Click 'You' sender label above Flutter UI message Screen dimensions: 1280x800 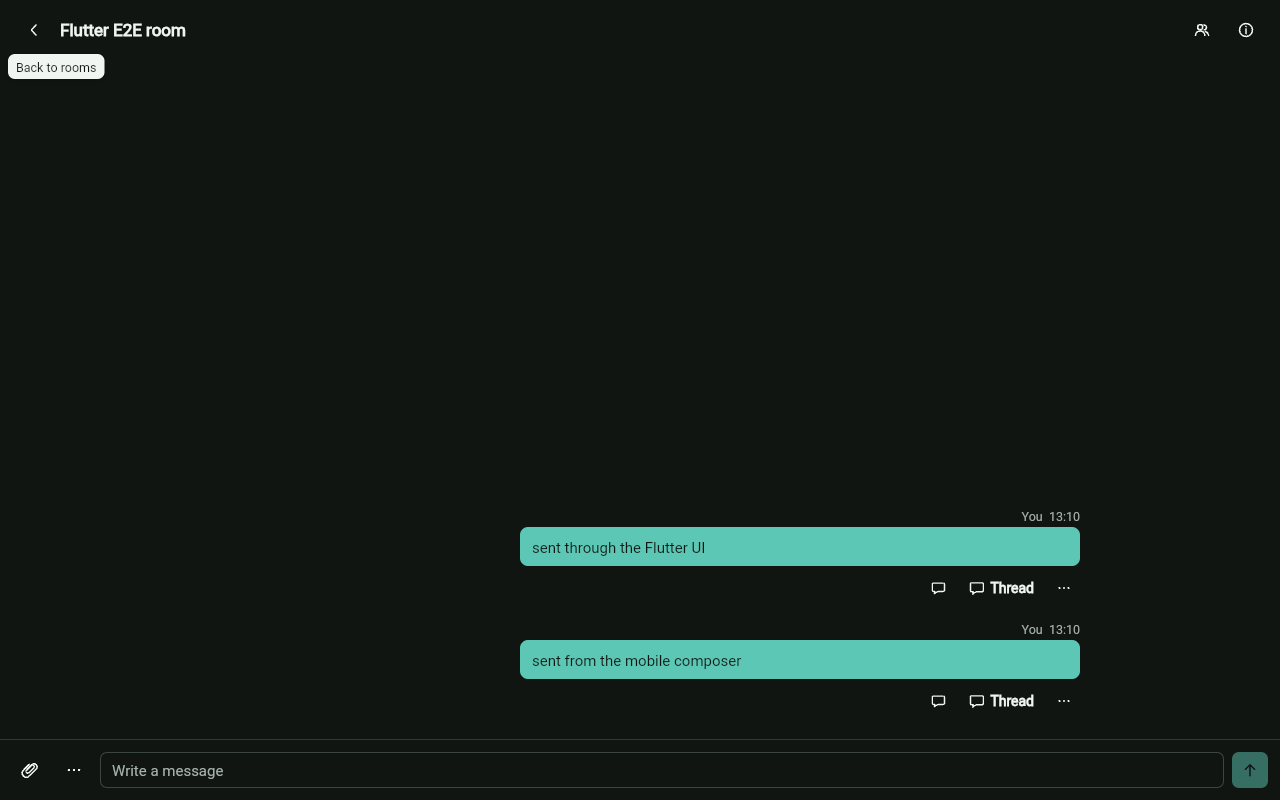coord(1032,517)
